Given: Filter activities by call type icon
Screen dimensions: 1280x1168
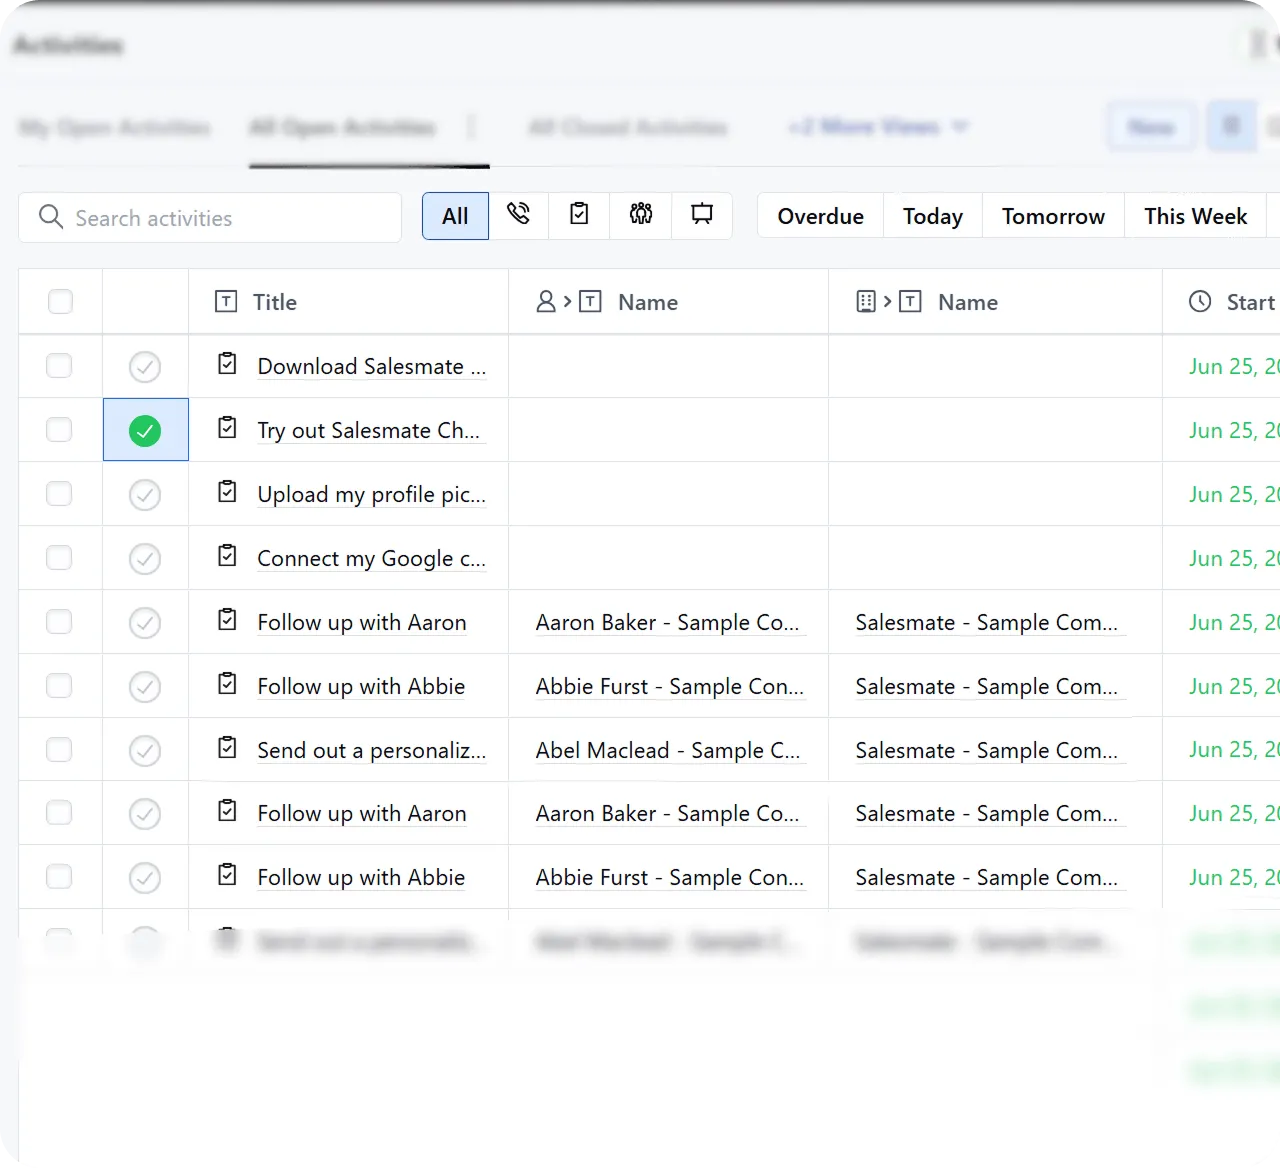Looking at the screenshot, I should point(518,215).
